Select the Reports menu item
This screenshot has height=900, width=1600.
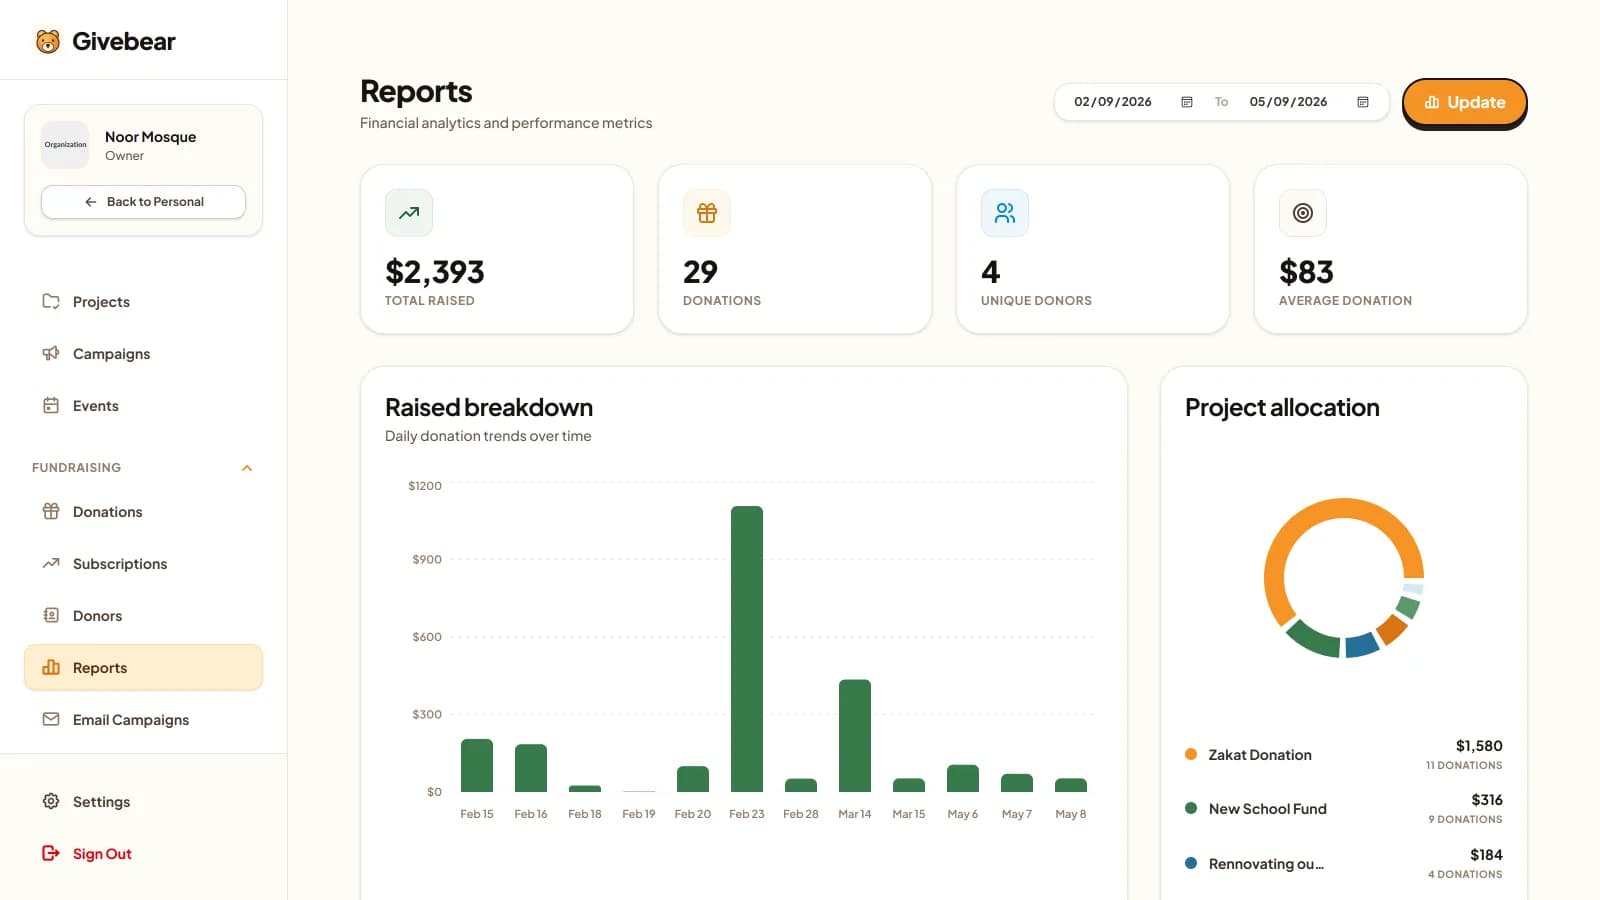point(143,667)
